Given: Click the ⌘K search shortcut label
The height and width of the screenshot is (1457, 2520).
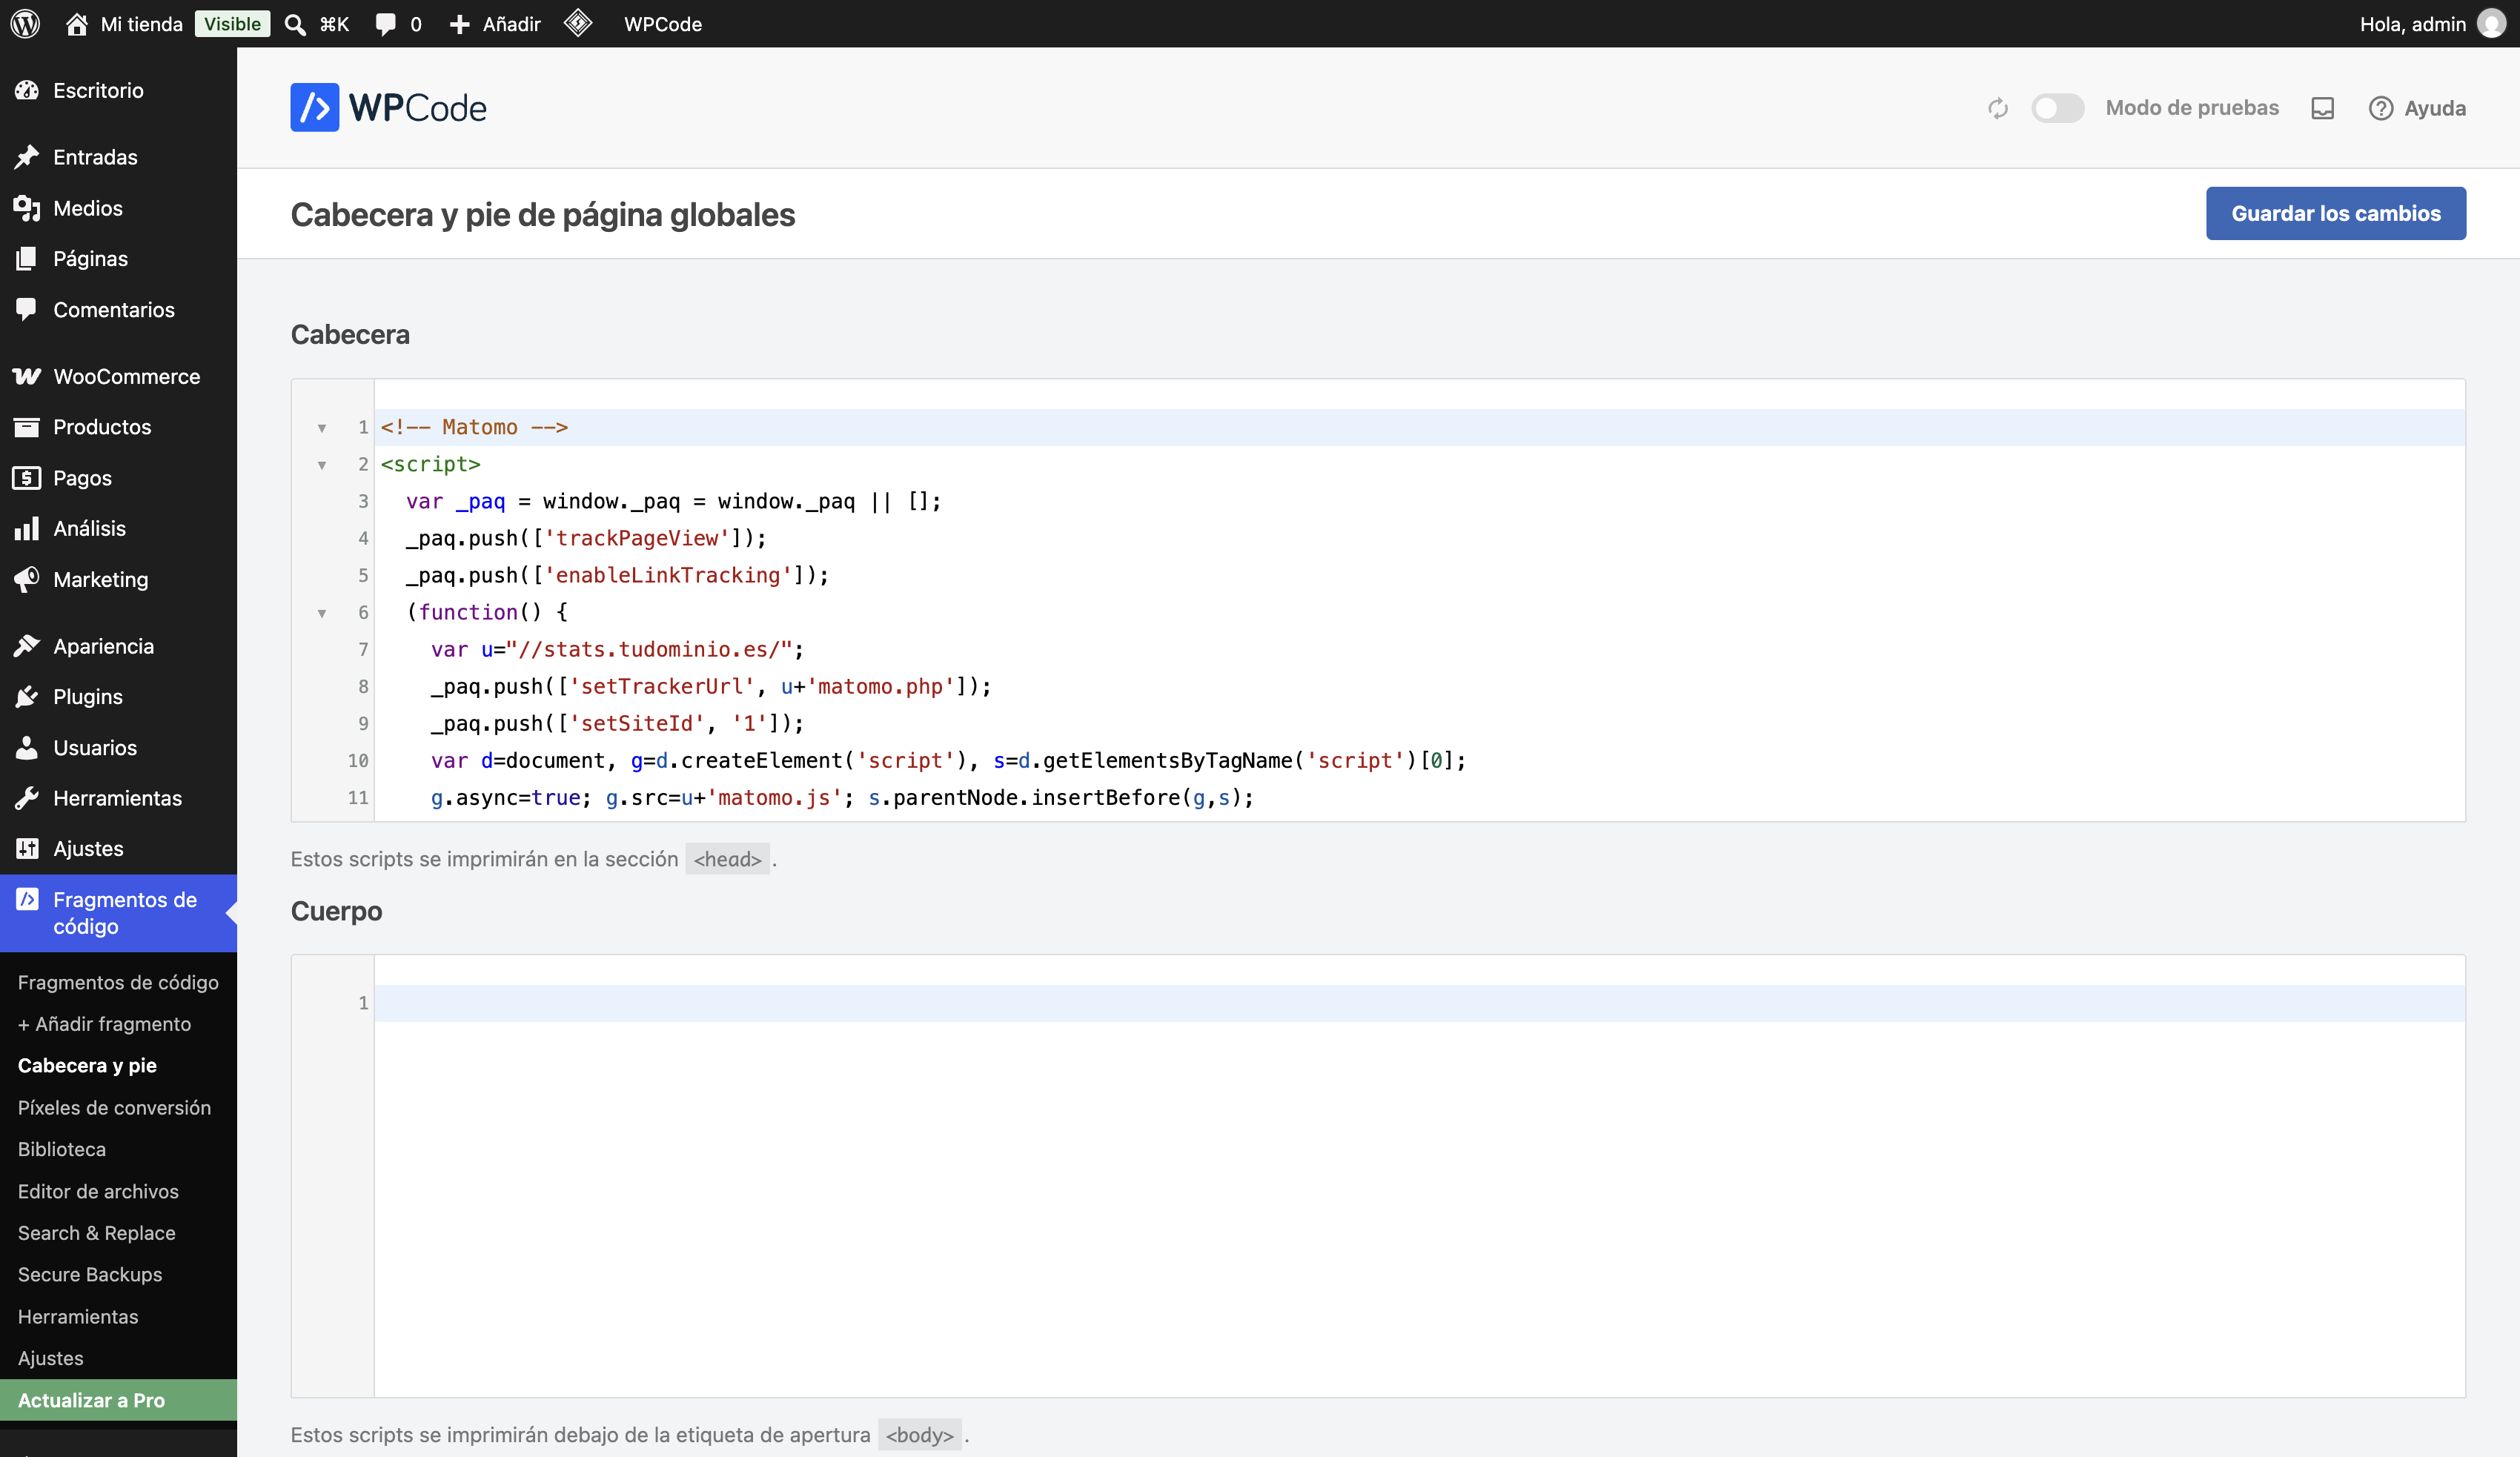Looking at the screenshot, I should [x=334, y=24].
